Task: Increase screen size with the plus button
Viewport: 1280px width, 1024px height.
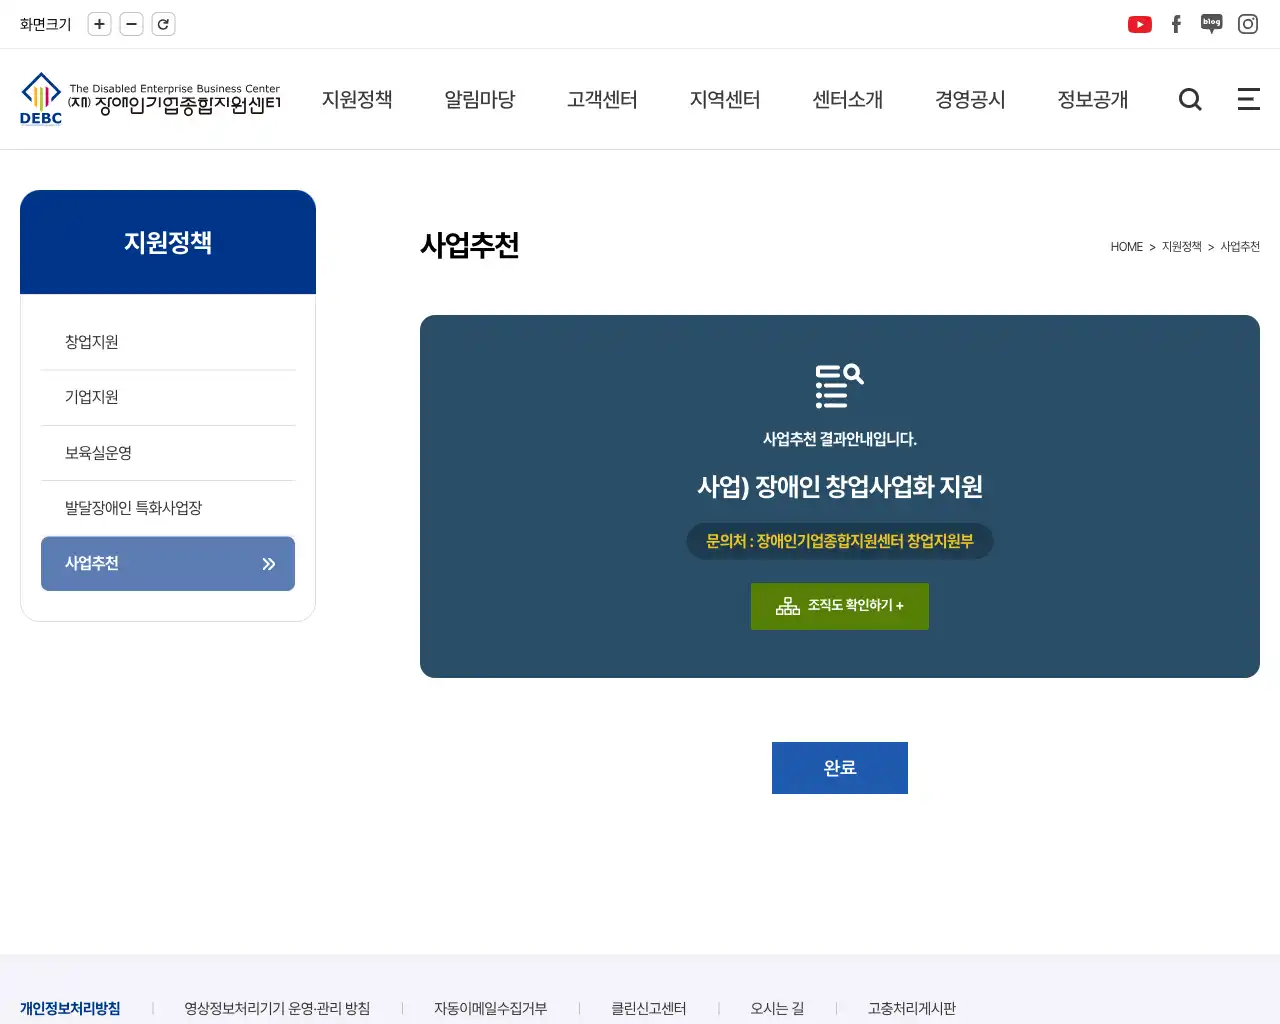Action: (99, 24)
